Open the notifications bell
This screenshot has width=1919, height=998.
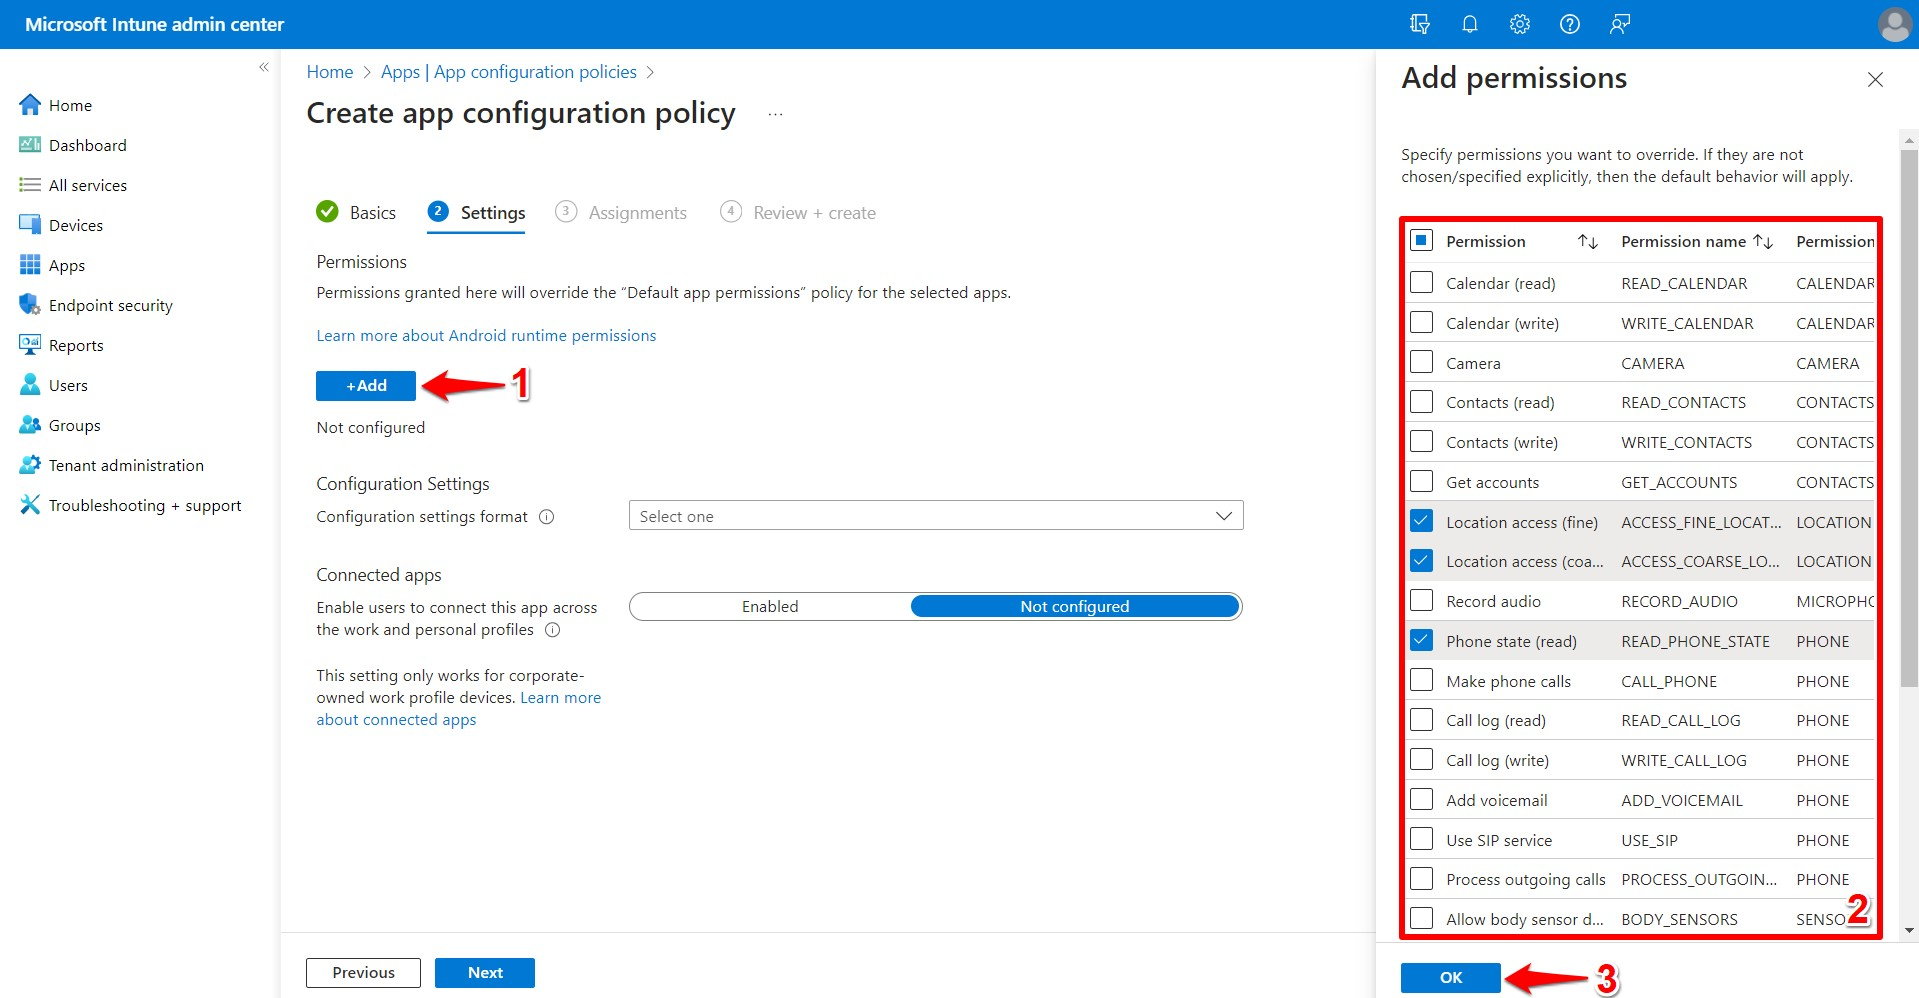pos(1469,23)
